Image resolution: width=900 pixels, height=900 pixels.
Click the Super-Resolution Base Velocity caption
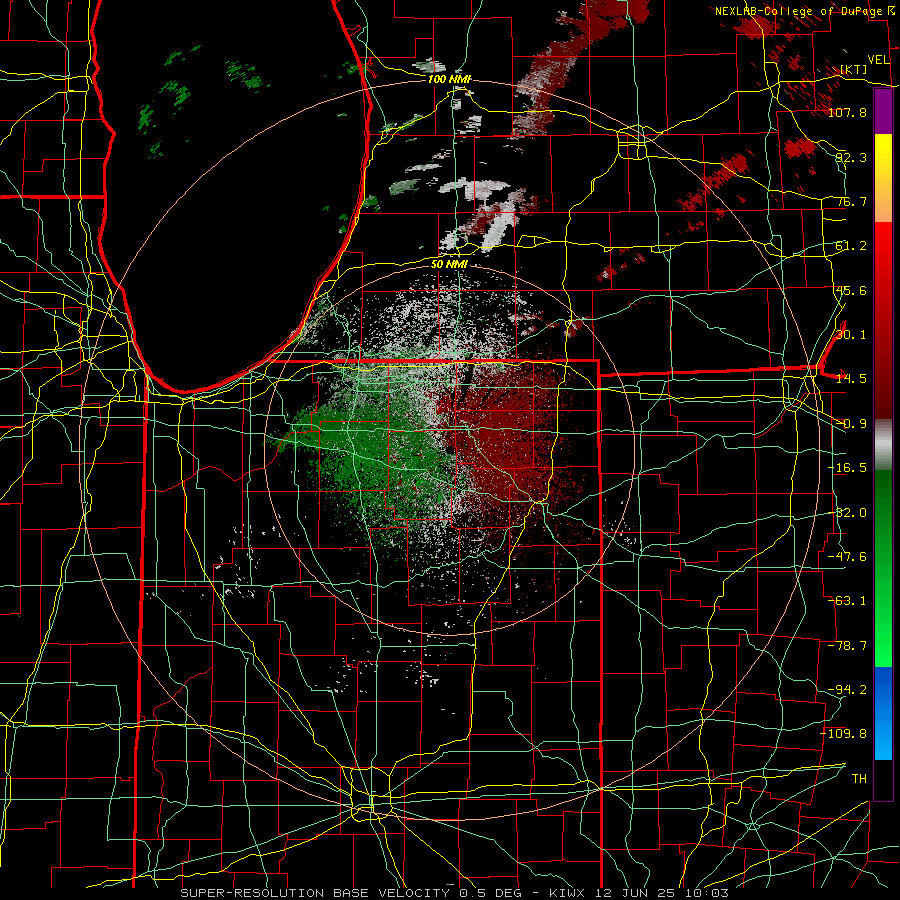click(455, 893)
